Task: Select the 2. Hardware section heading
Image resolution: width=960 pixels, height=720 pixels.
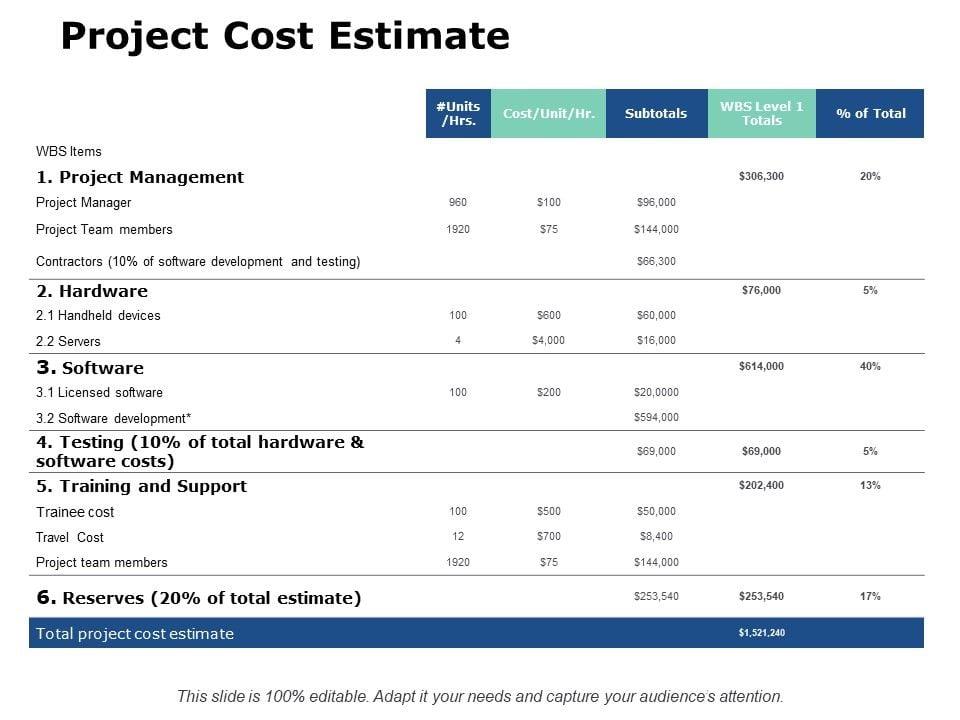Action: (92, 291)
